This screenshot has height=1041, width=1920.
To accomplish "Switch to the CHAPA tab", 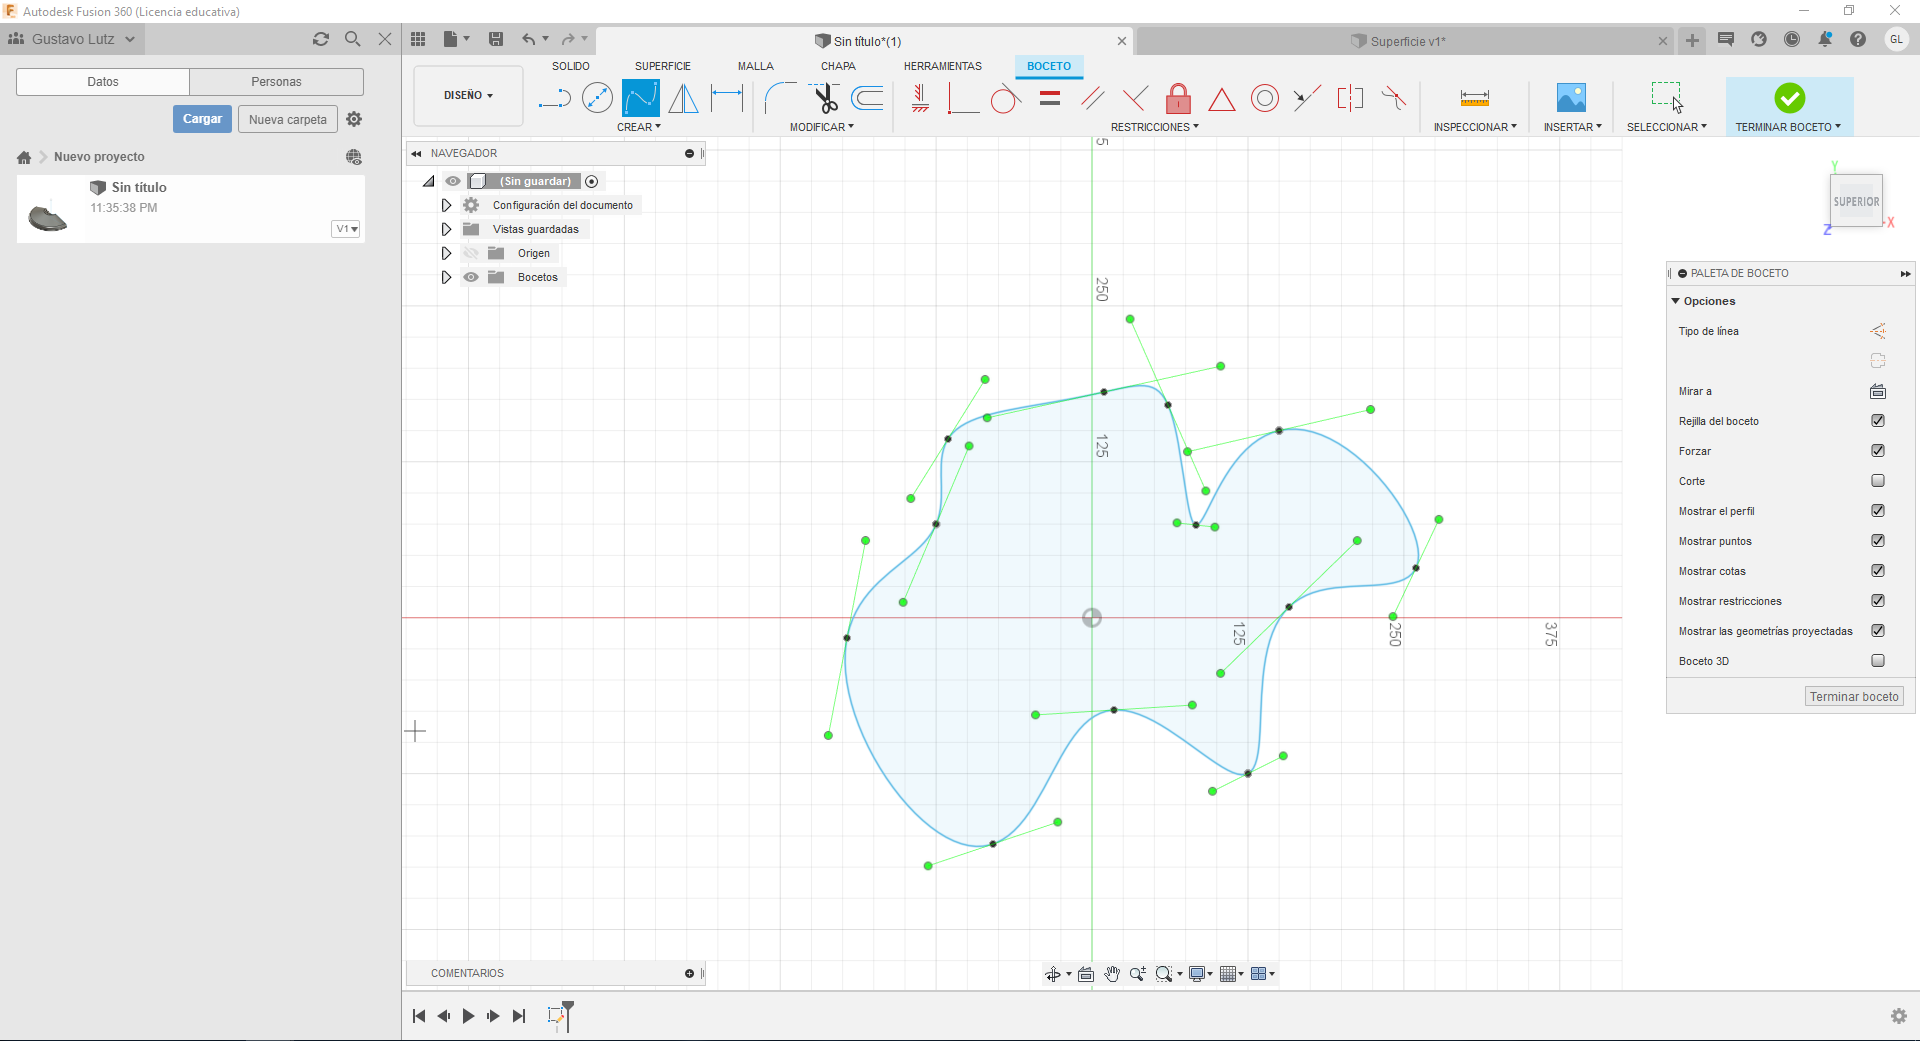I will pyautogui.click(x=838, y=66).
